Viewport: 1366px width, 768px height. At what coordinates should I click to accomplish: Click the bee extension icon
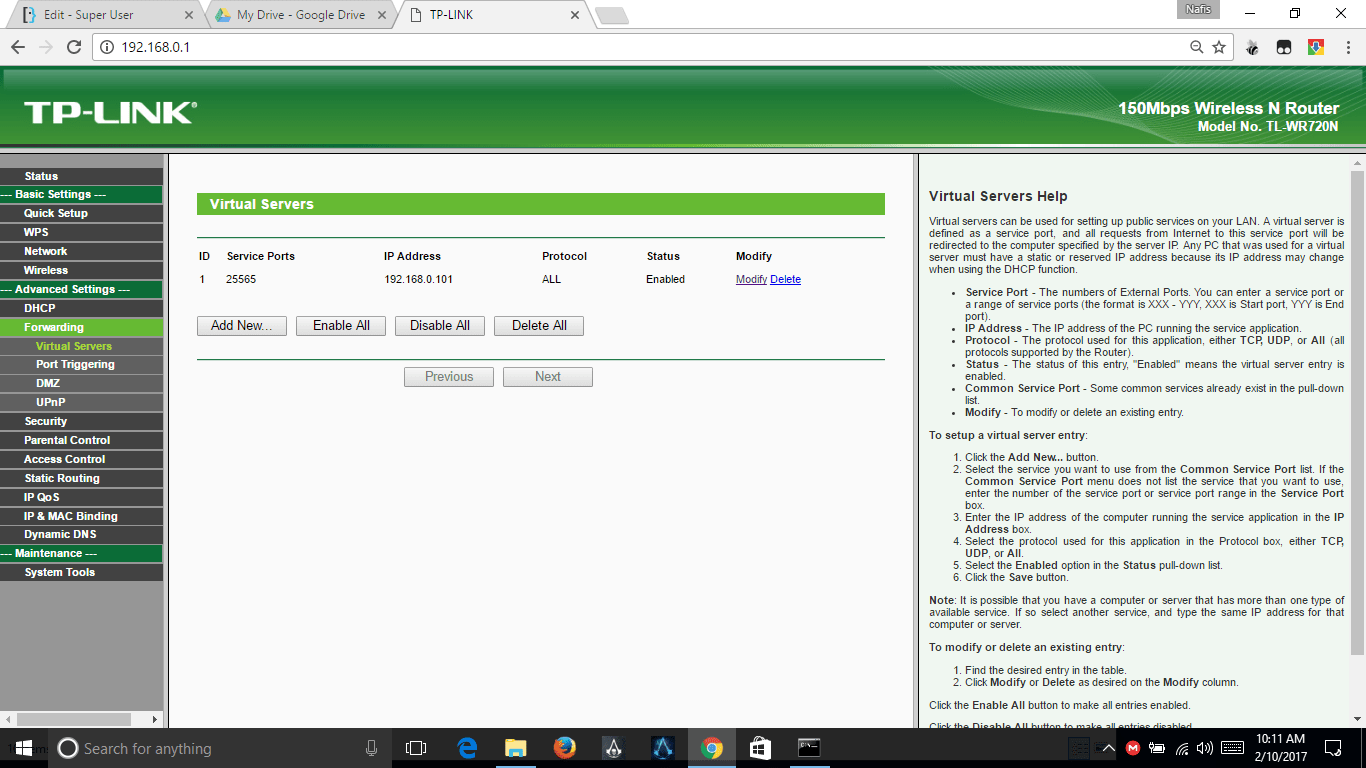[1252, 47]
